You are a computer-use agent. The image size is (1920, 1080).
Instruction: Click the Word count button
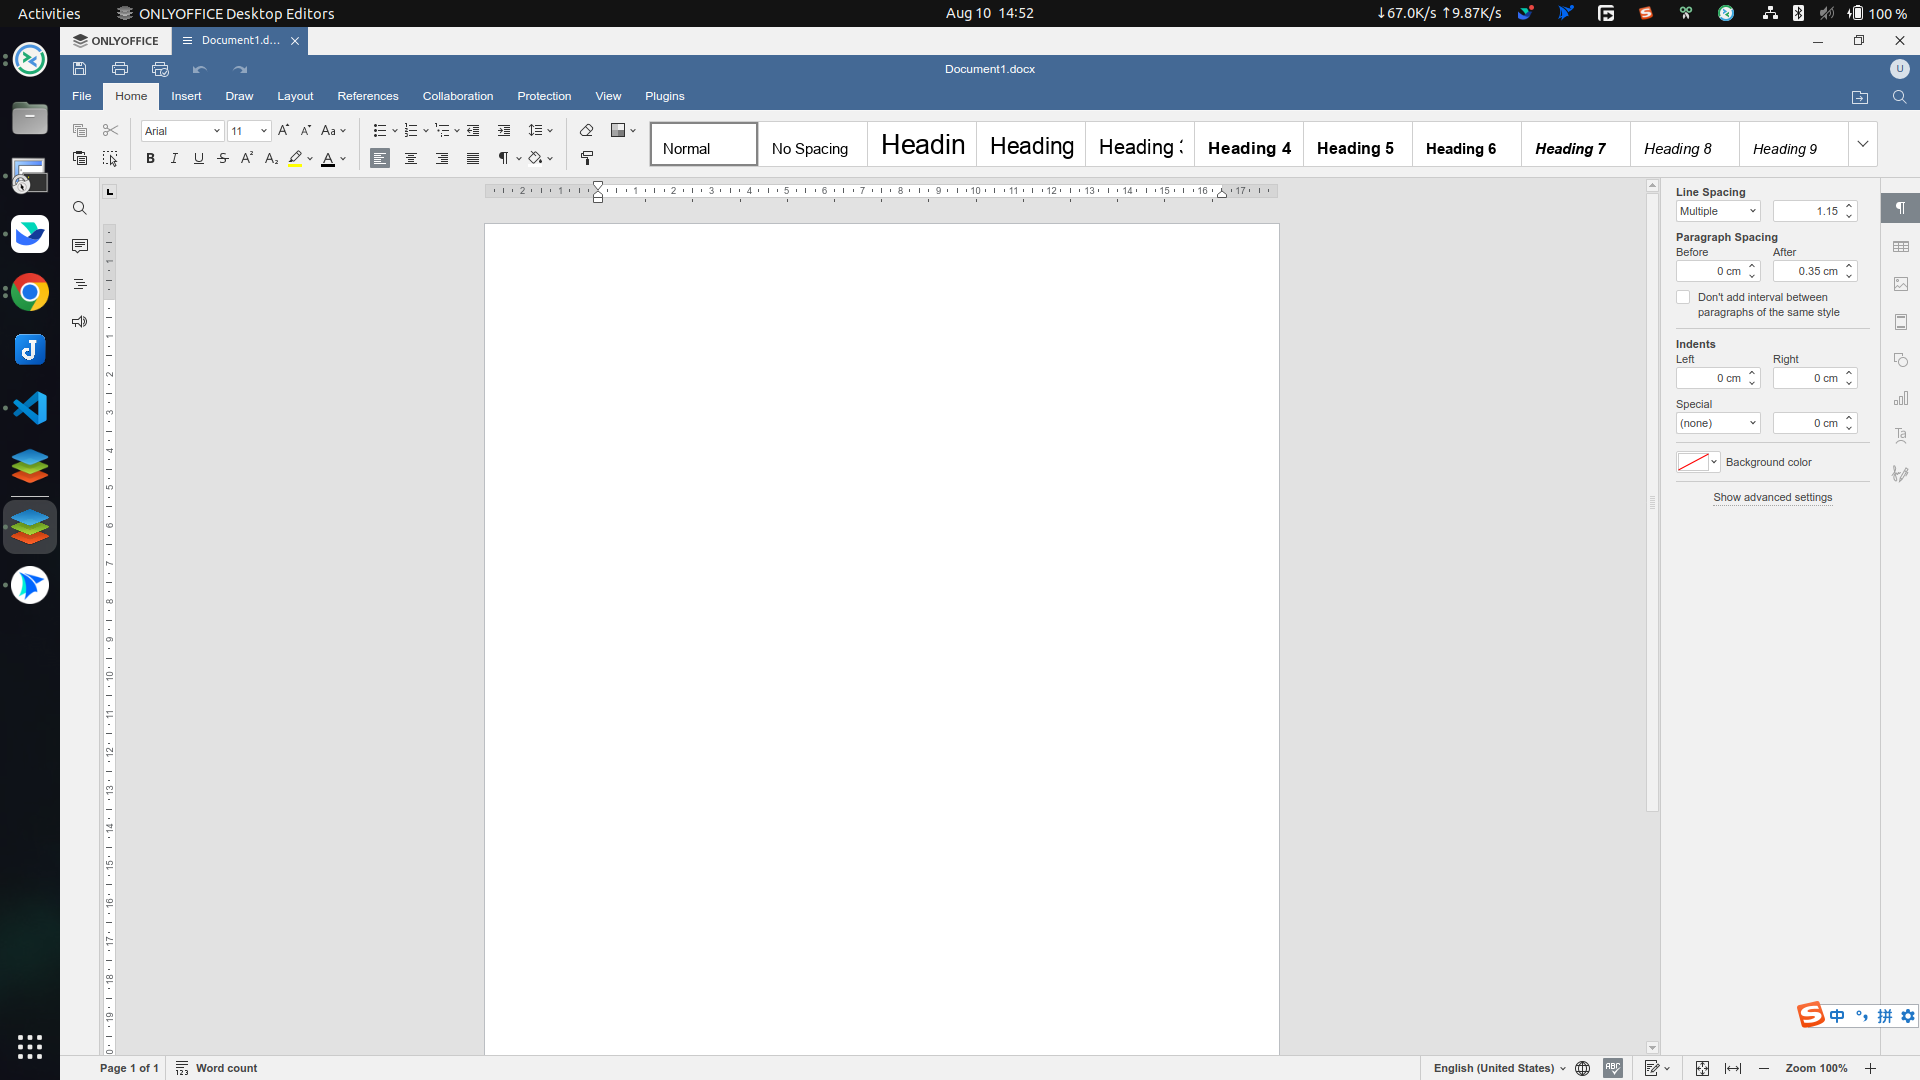(217, 1068)
